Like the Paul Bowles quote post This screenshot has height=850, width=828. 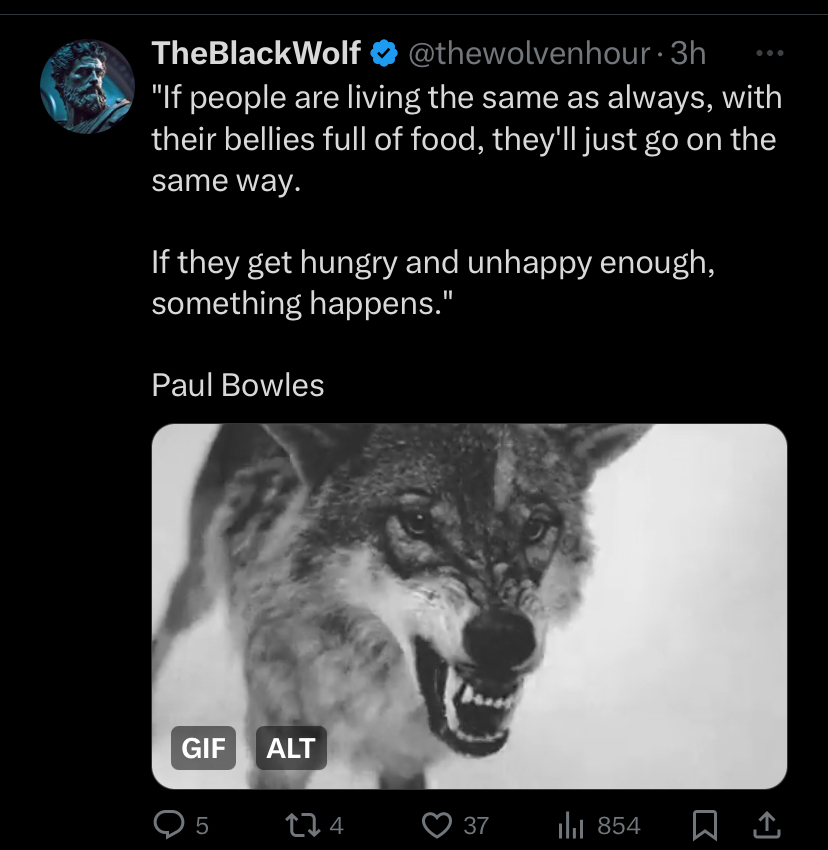(x=436, y=825)
